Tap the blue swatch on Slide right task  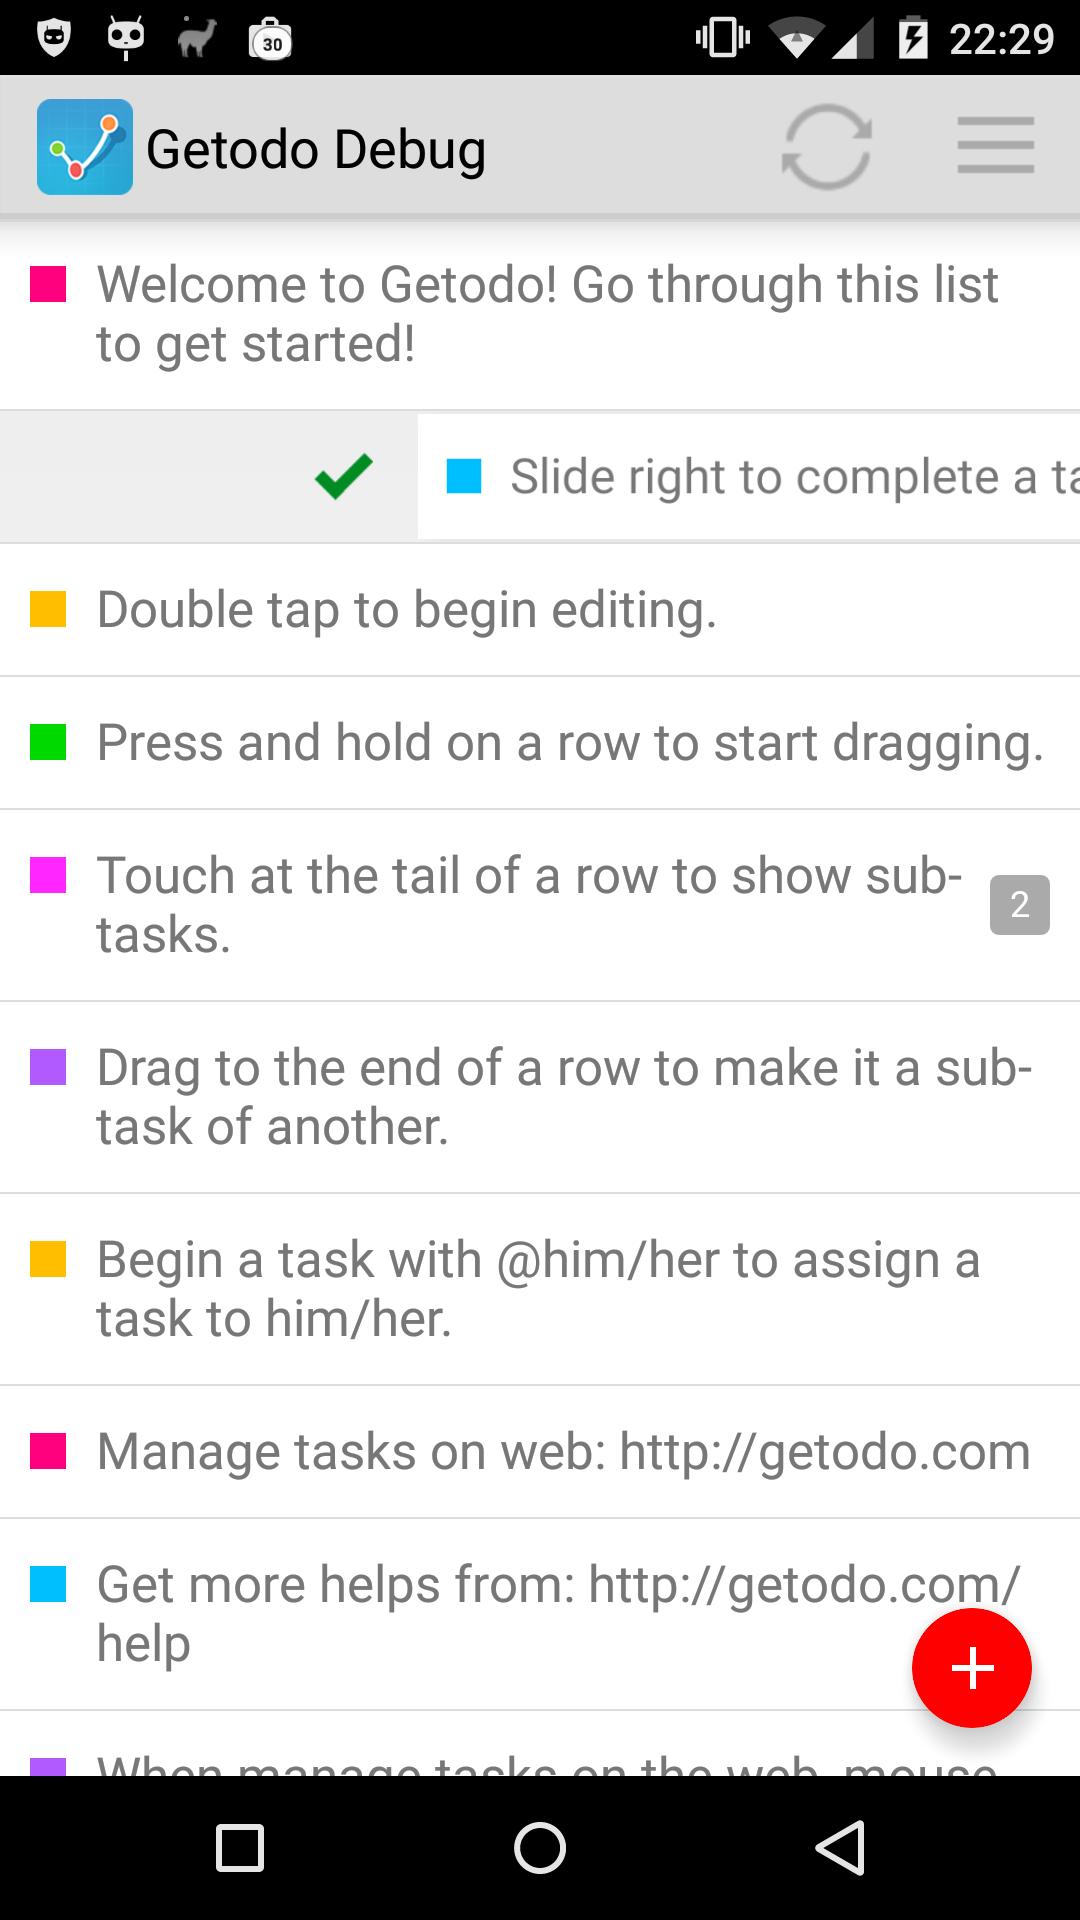464,477
